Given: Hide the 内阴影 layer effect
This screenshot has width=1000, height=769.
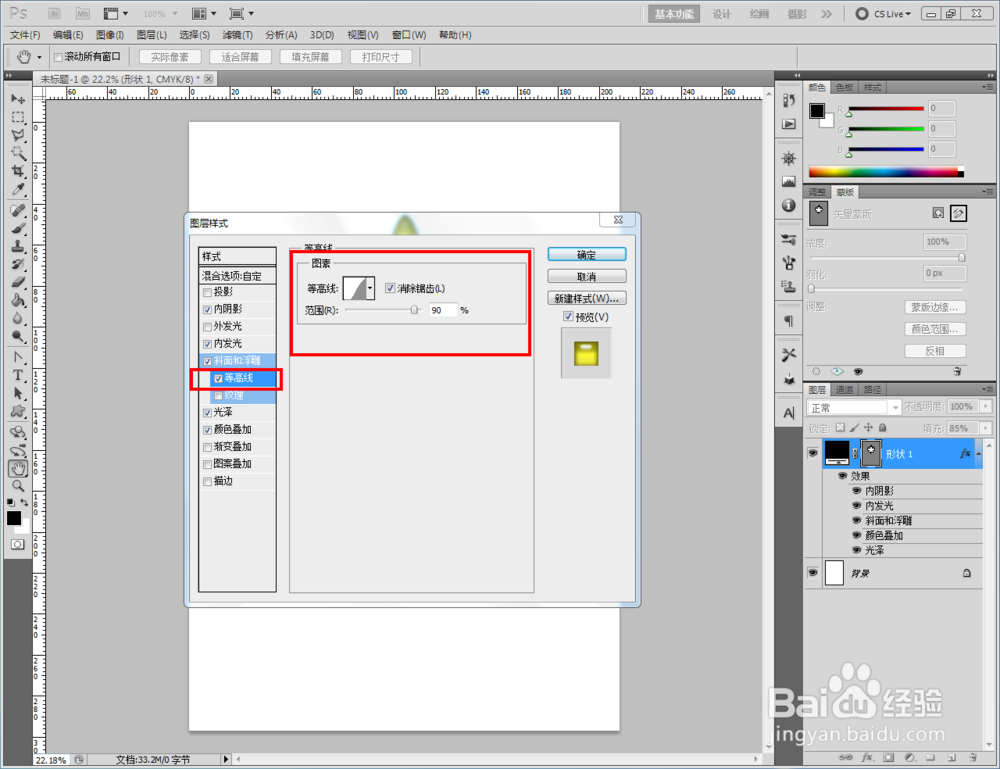Looking at the screenshot, I should [x=857, y=490].
